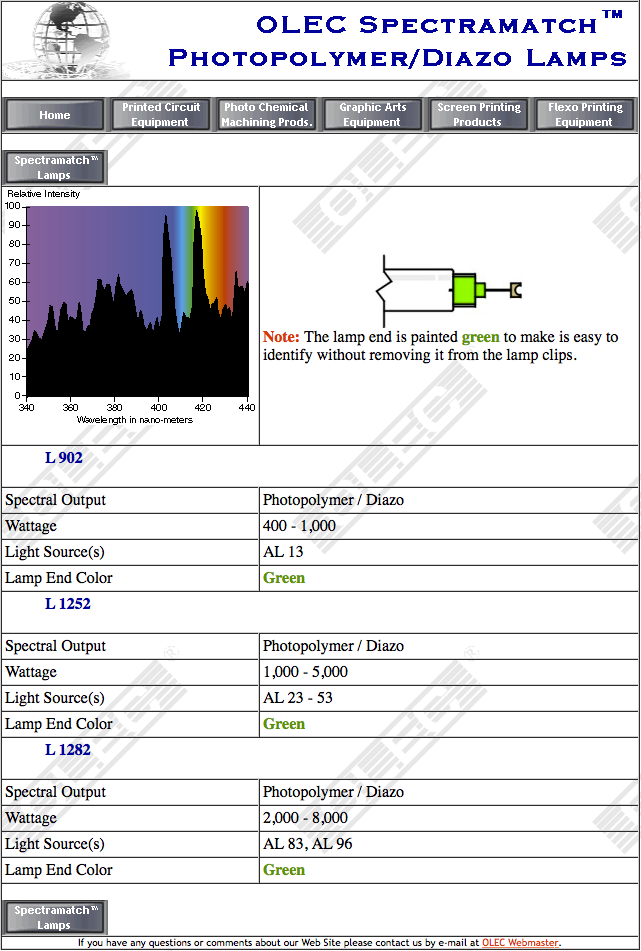Email the OLEC Webmaster link

coord(520,943)
